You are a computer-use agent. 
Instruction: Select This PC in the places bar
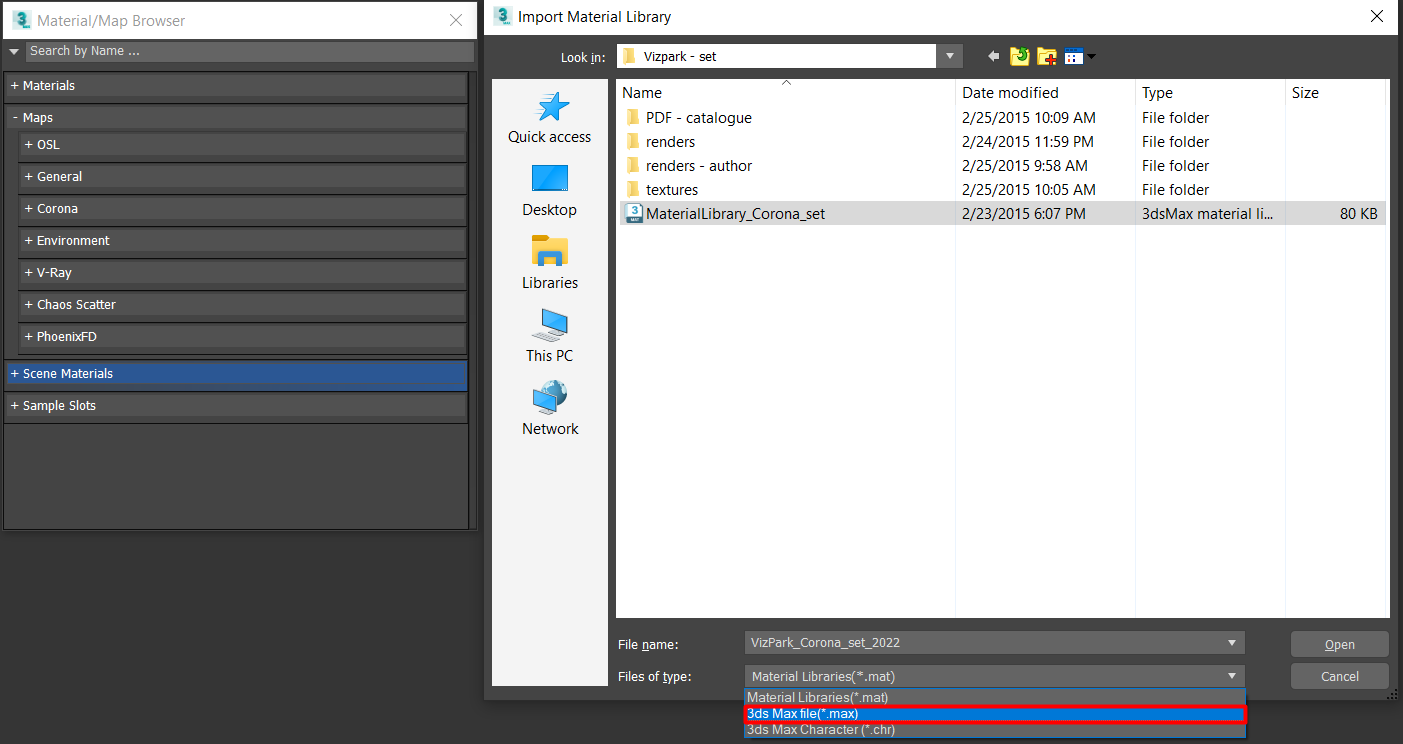[x=549, y=336]
